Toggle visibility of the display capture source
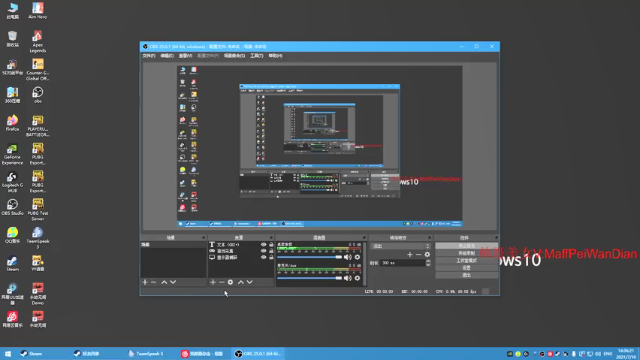The height and width of the screenshot is (360, 640). coord(263,258)
